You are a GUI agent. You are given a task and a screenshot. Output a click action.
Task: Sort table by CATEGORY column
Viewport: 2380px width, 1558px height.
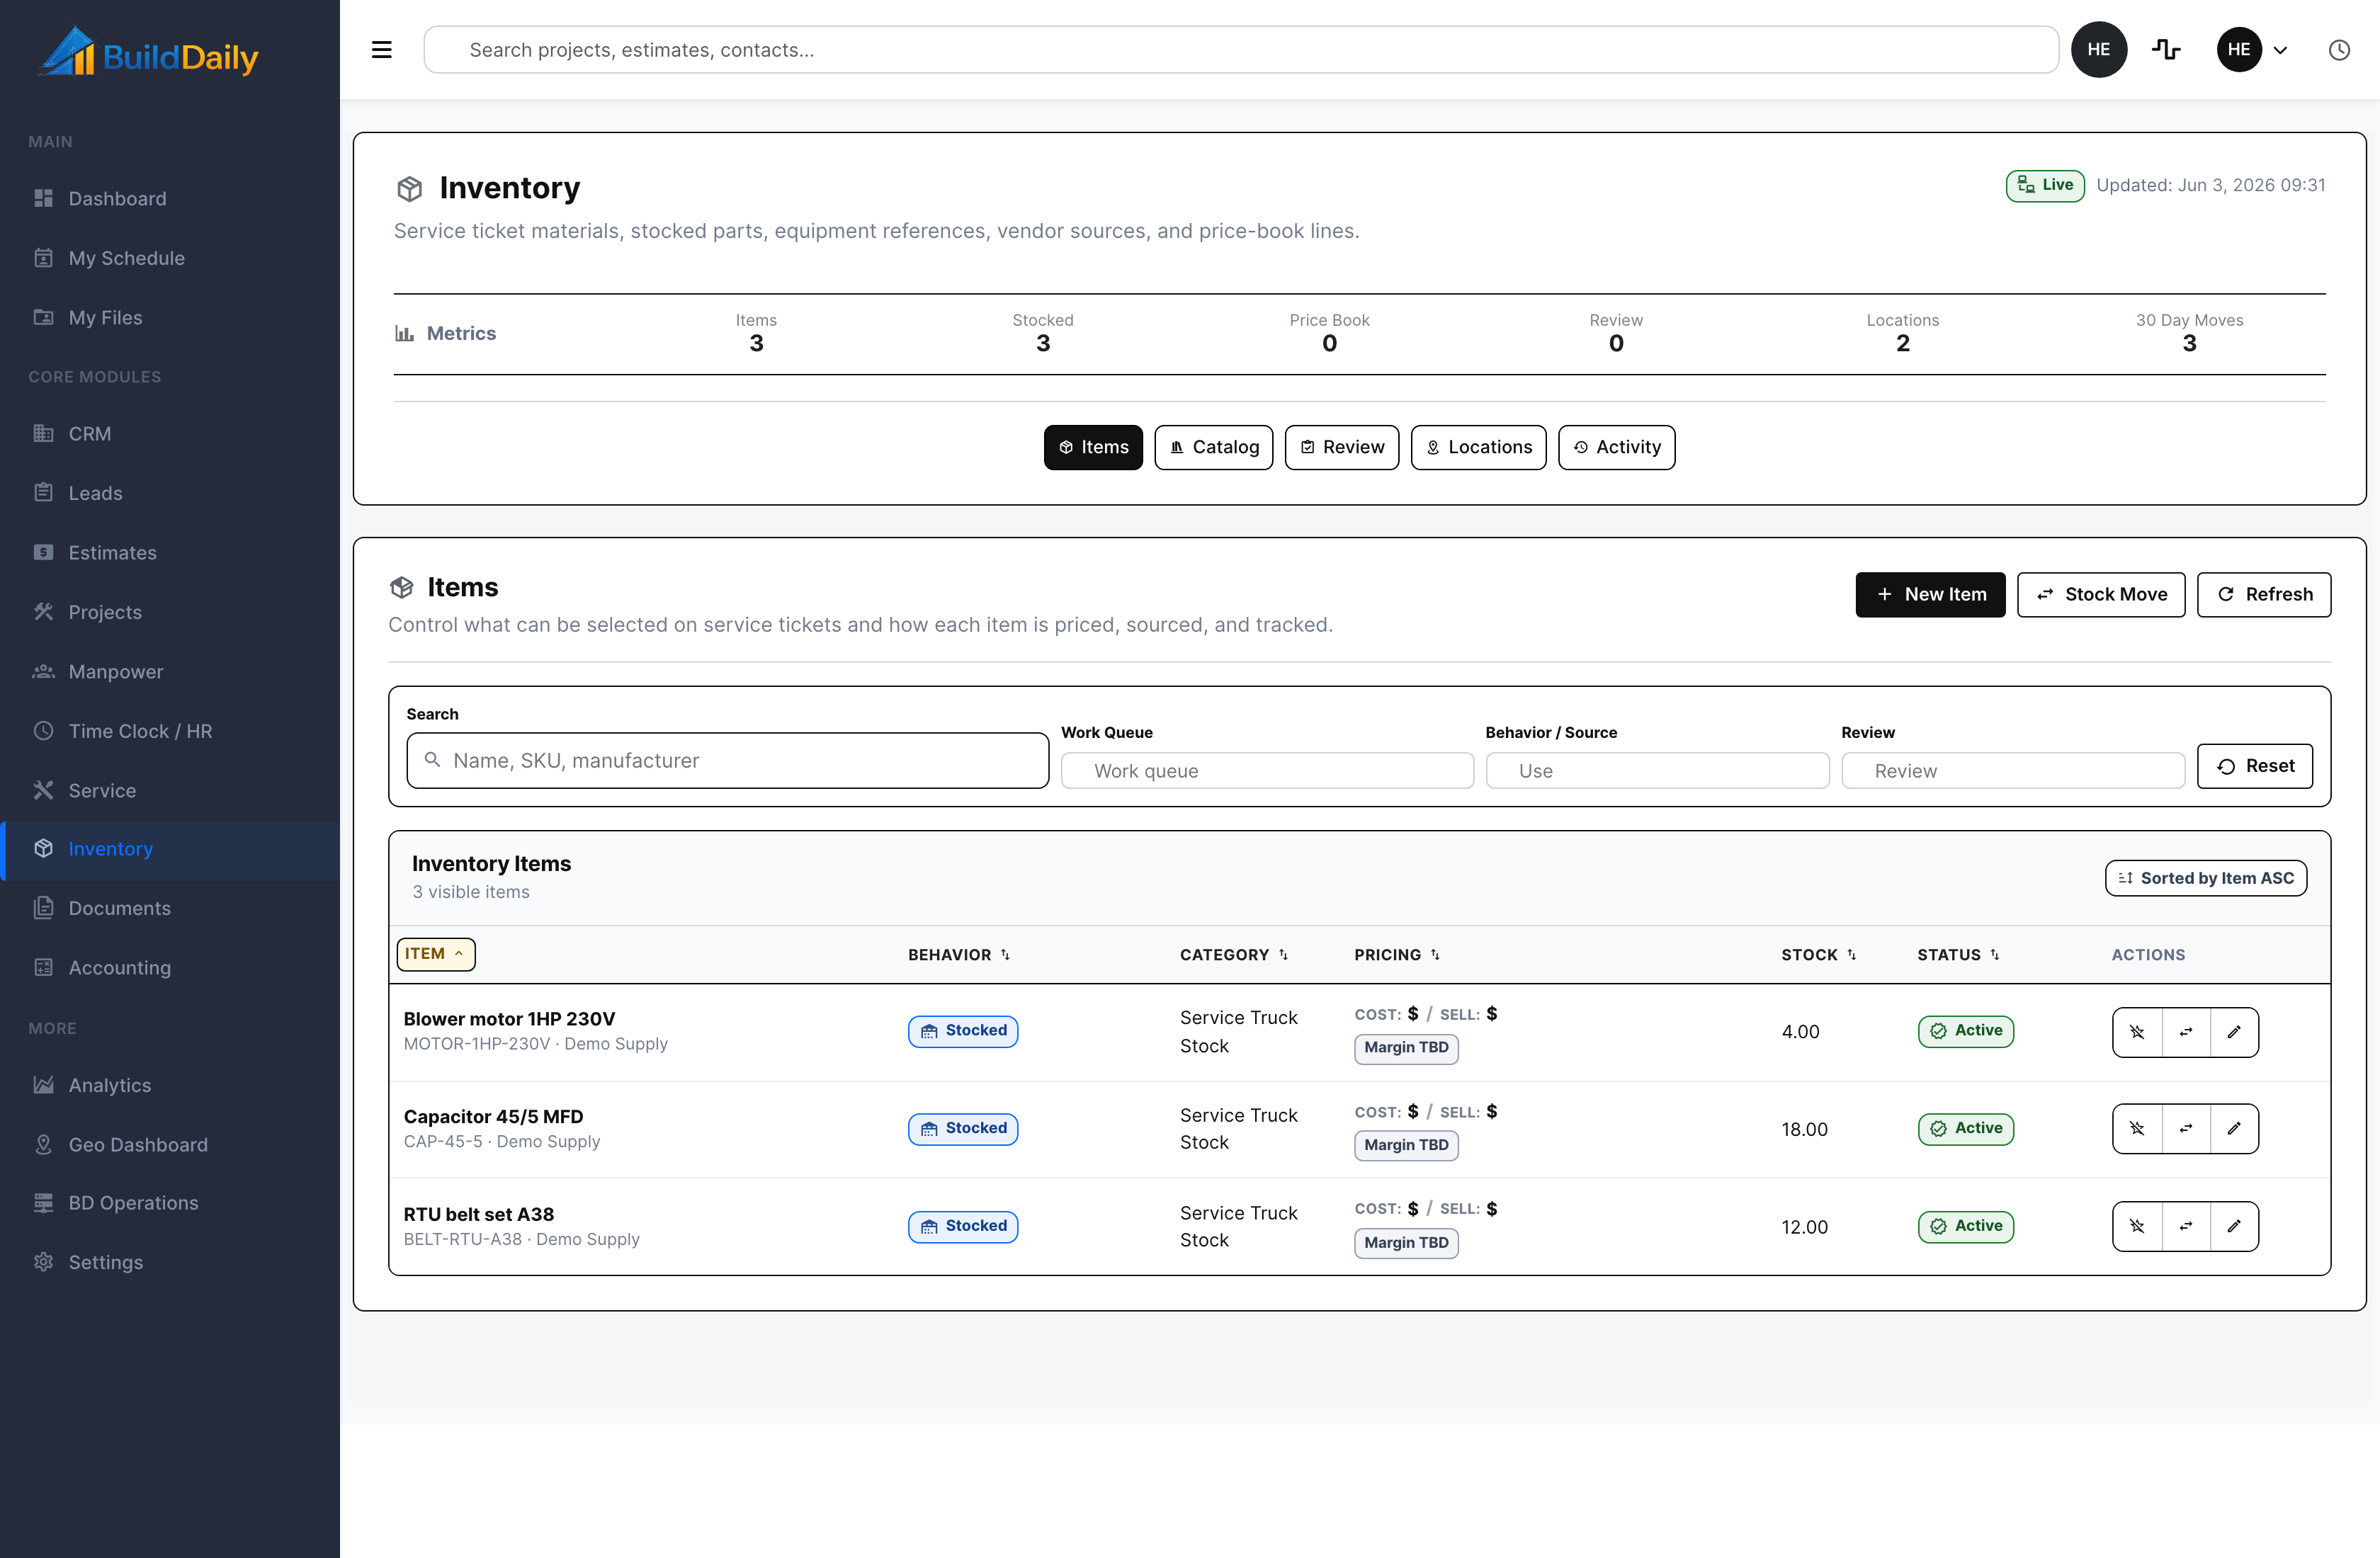coord(1234,955)
